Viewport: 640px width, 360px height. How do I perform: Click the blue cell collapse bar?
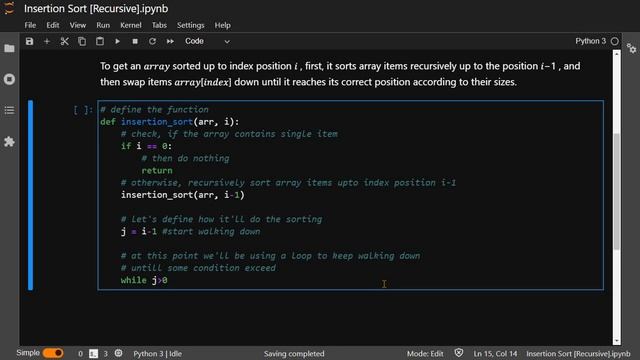point(30,195)
